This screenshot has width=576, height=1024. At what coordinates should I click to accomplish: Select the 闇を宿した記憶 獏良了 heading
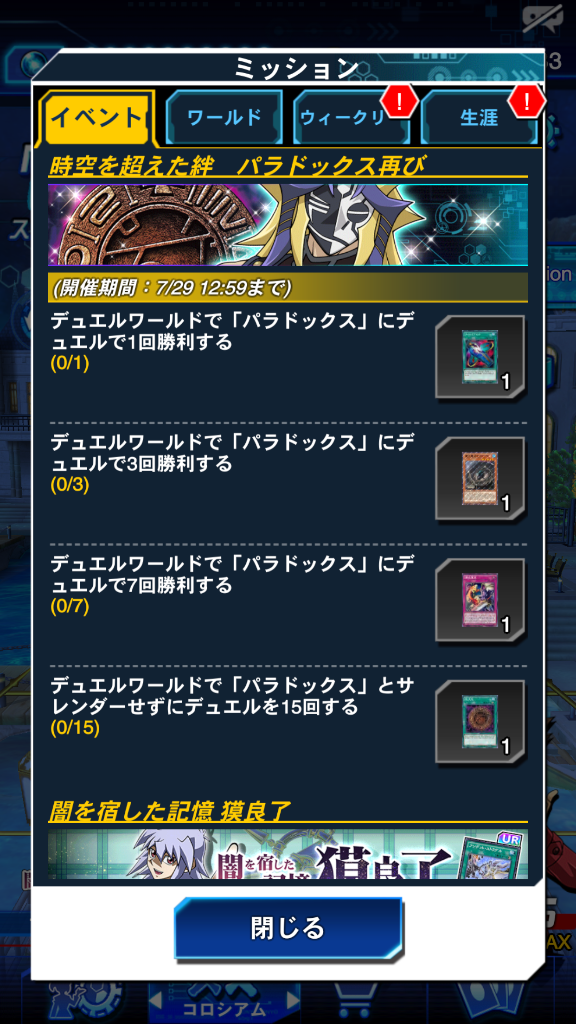pyautogui.click(x=169, y=811)
